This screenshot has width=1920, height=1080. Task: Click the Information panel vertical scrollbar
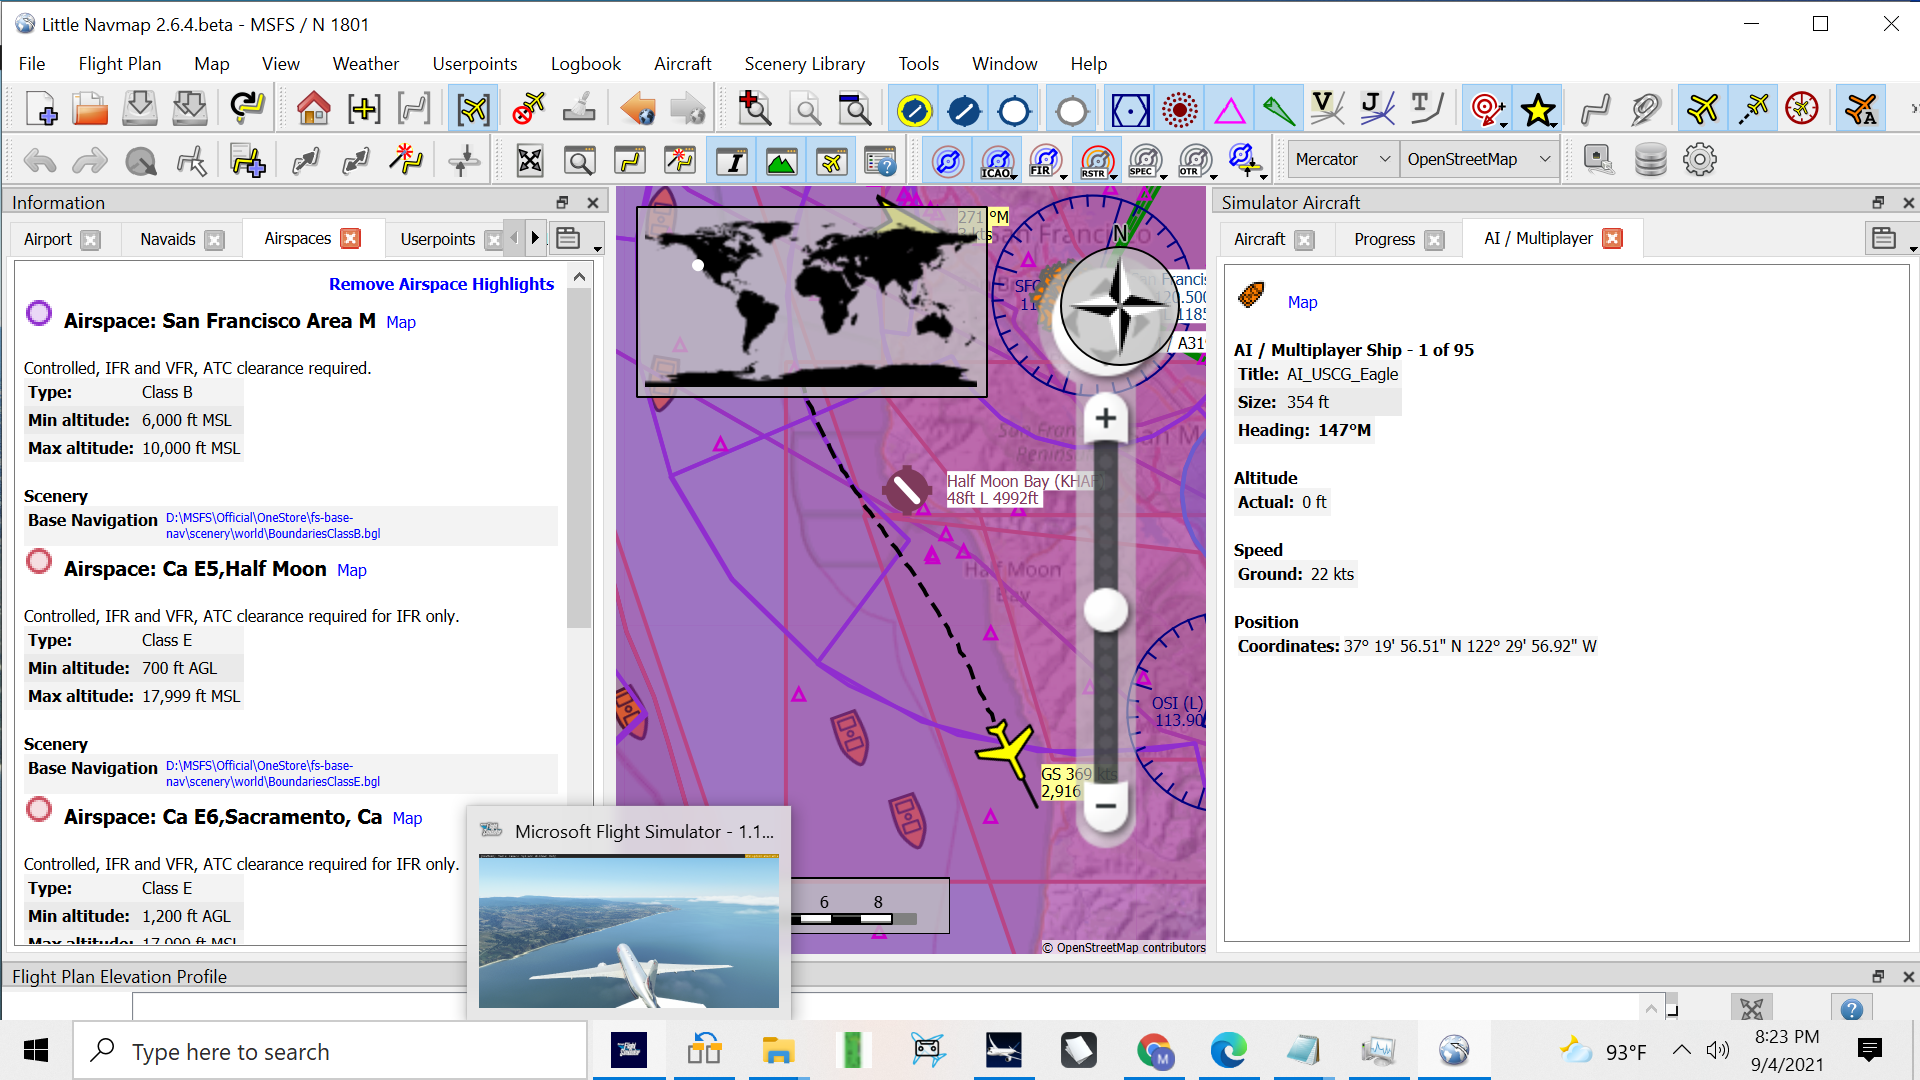pos(579,460)
